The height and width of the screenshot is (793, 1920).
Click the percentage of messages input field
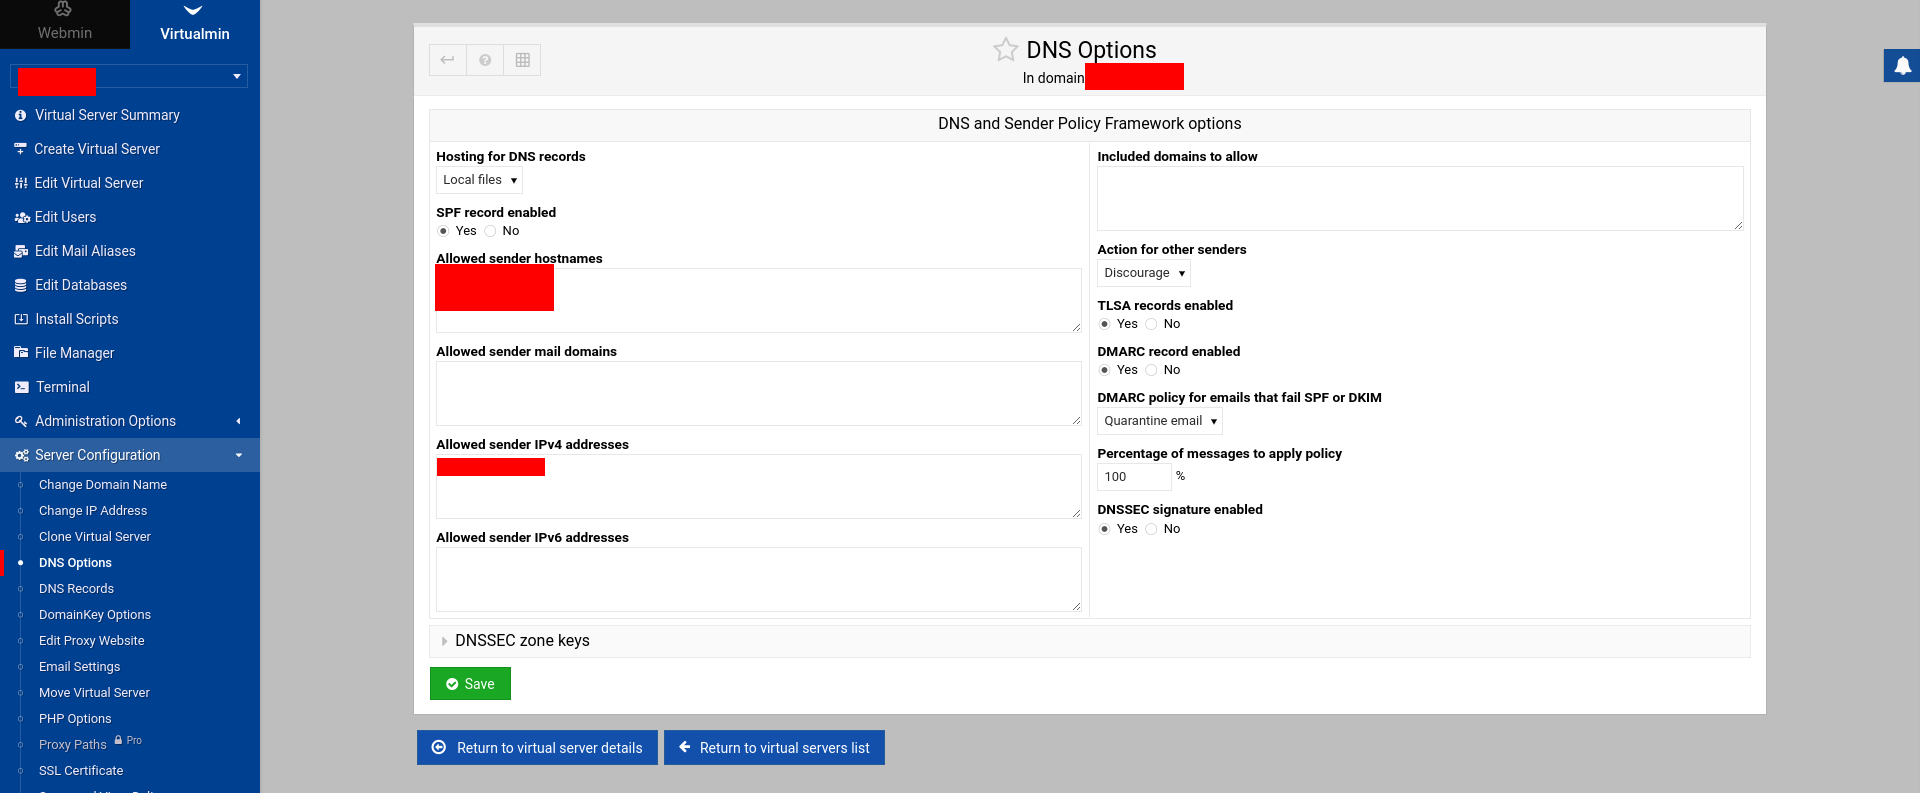coord(1133,477)
